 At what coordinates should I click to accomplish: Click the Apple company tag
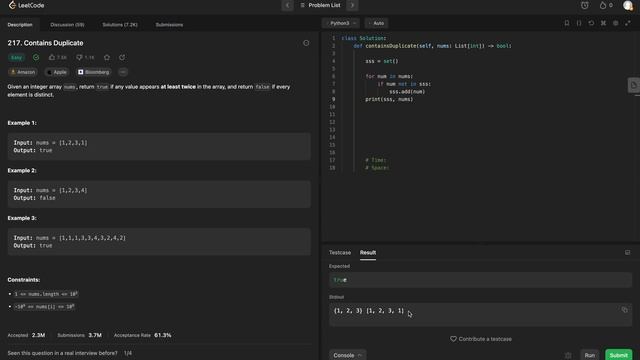[57, 72]
